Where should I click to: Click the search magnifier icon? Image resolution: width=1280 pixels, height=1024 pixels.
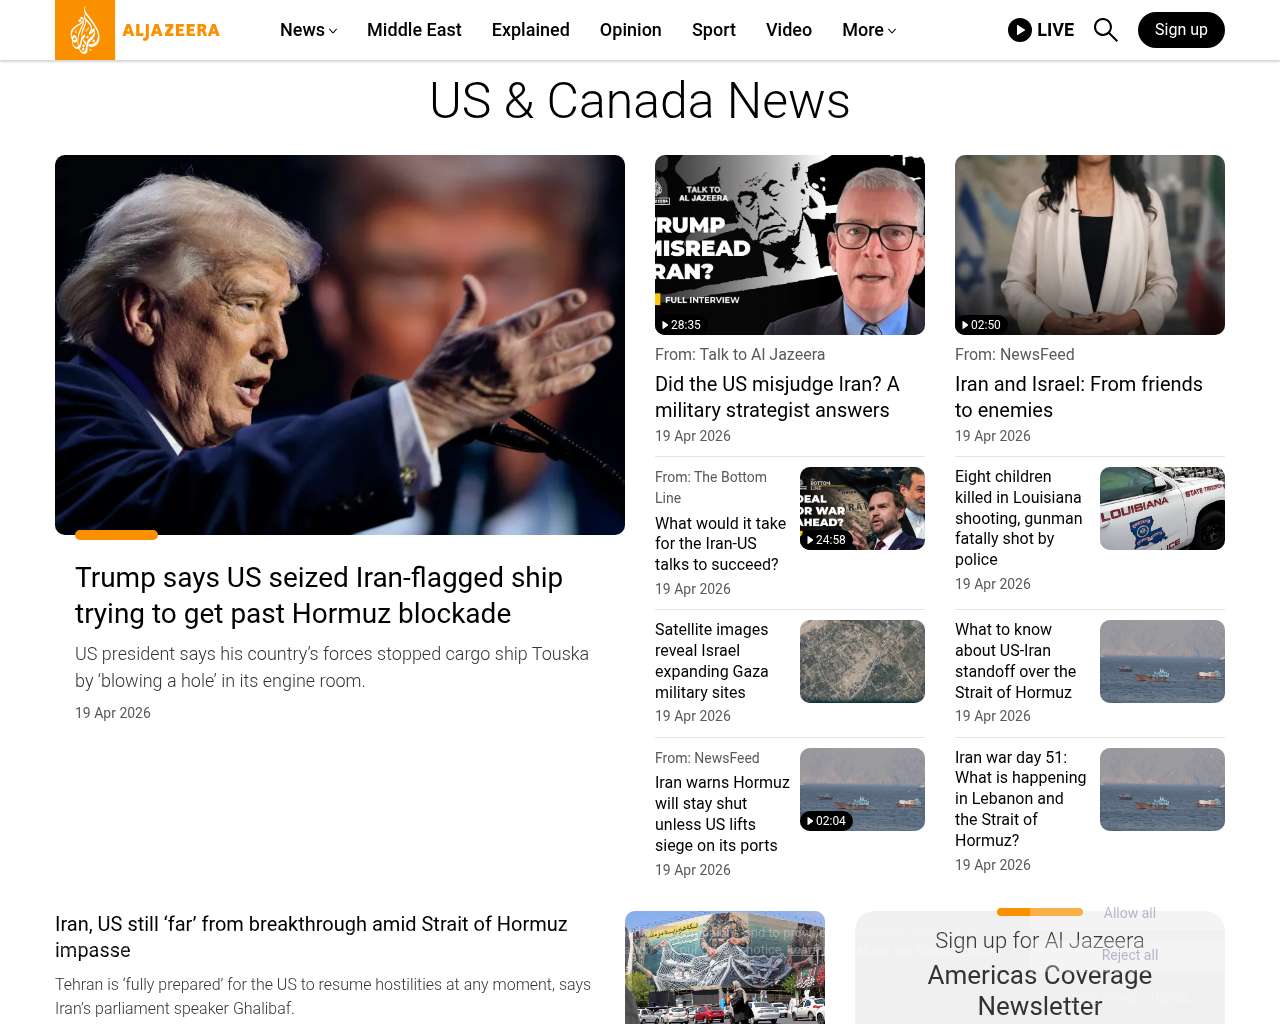tap(1105, 30)
